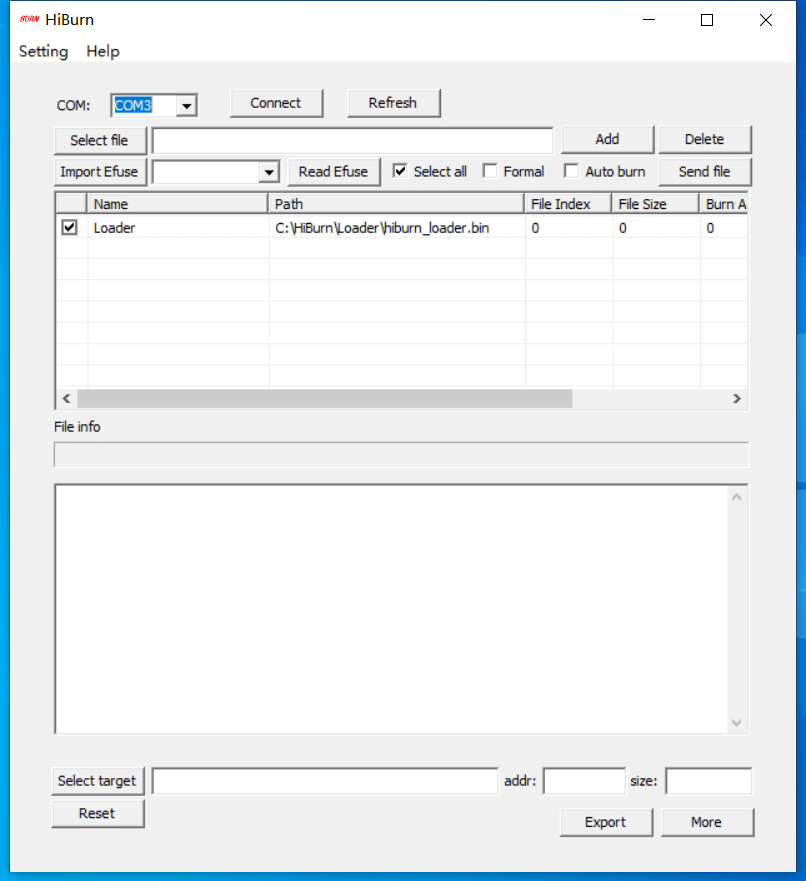Viewport: 806px width, 881px height.
Task: Click the File info field
Action: [401, 455]
